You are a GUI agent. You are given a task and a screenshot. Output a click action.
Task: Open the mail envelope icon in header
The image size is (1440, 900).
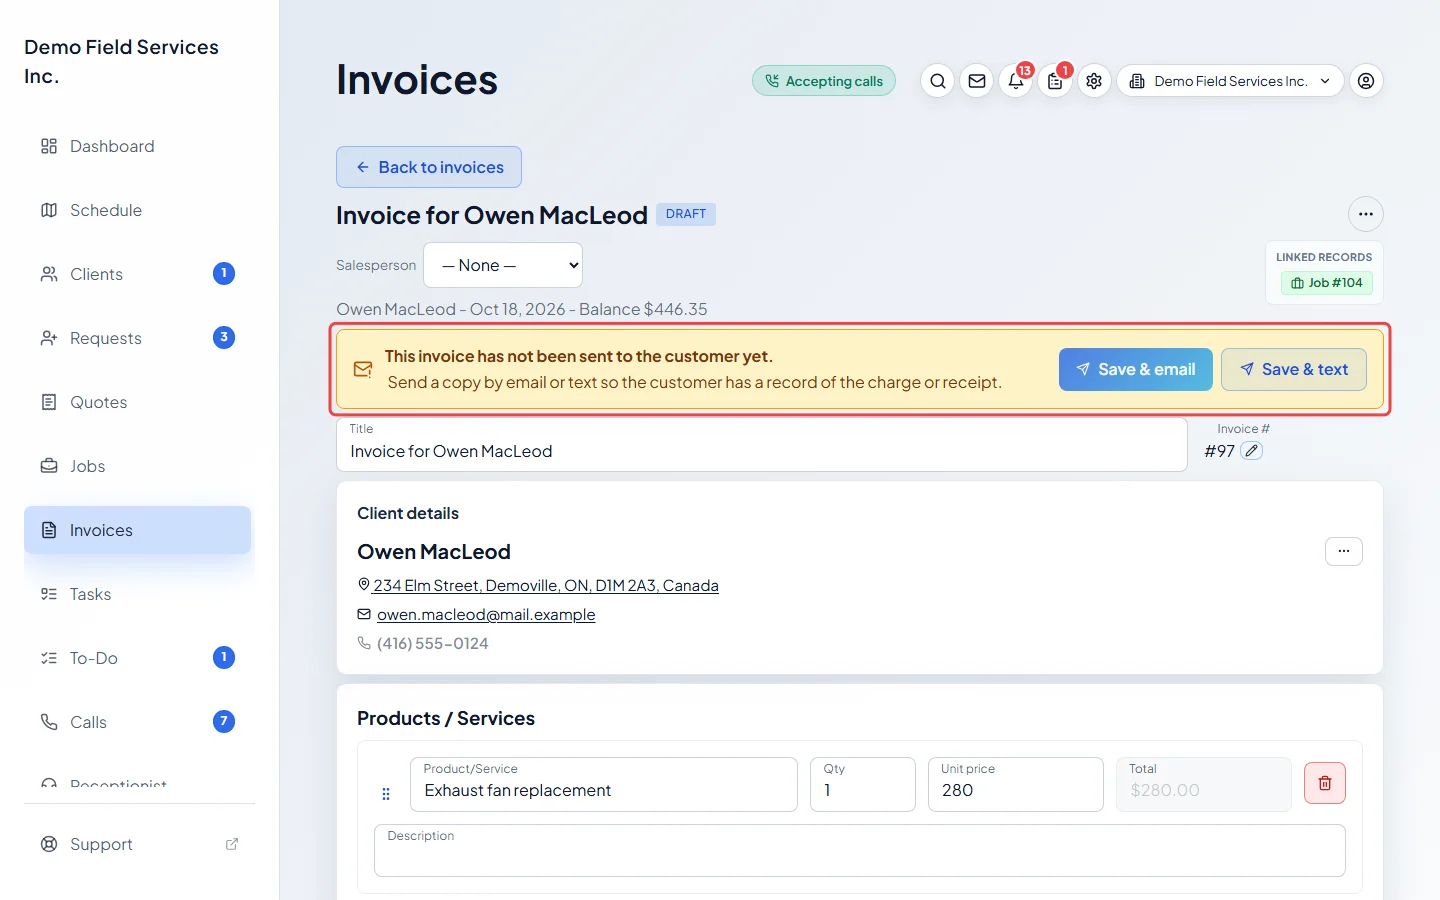[x=977, y=81]
